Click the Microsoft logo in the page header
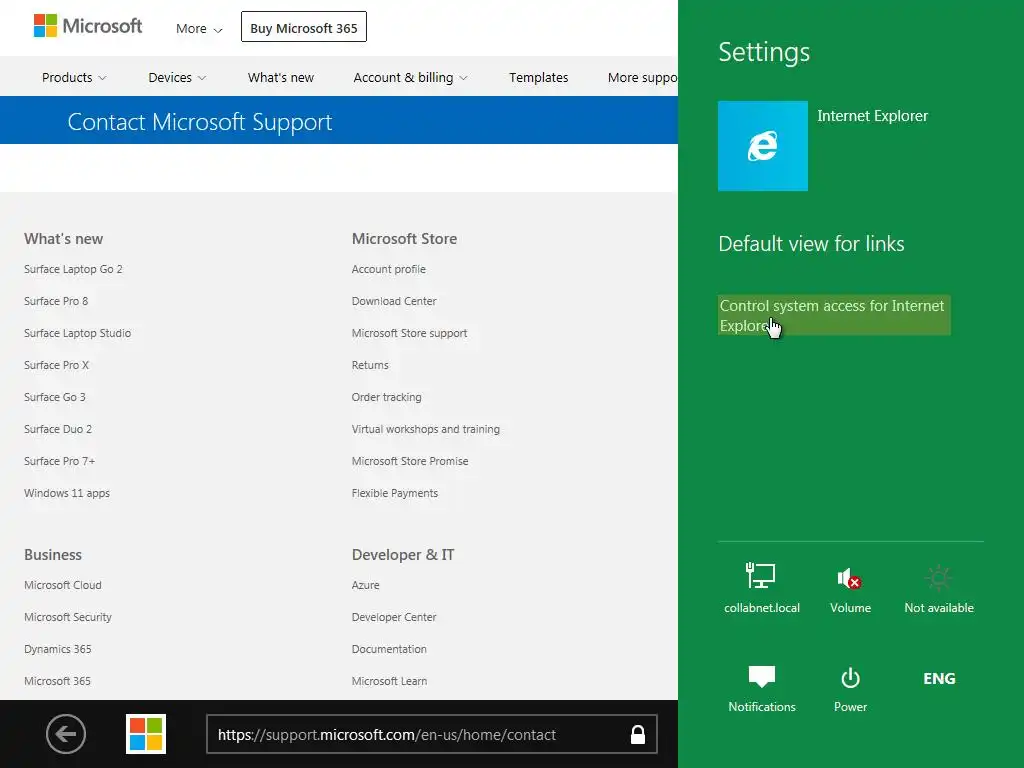 tap(88, 26)
